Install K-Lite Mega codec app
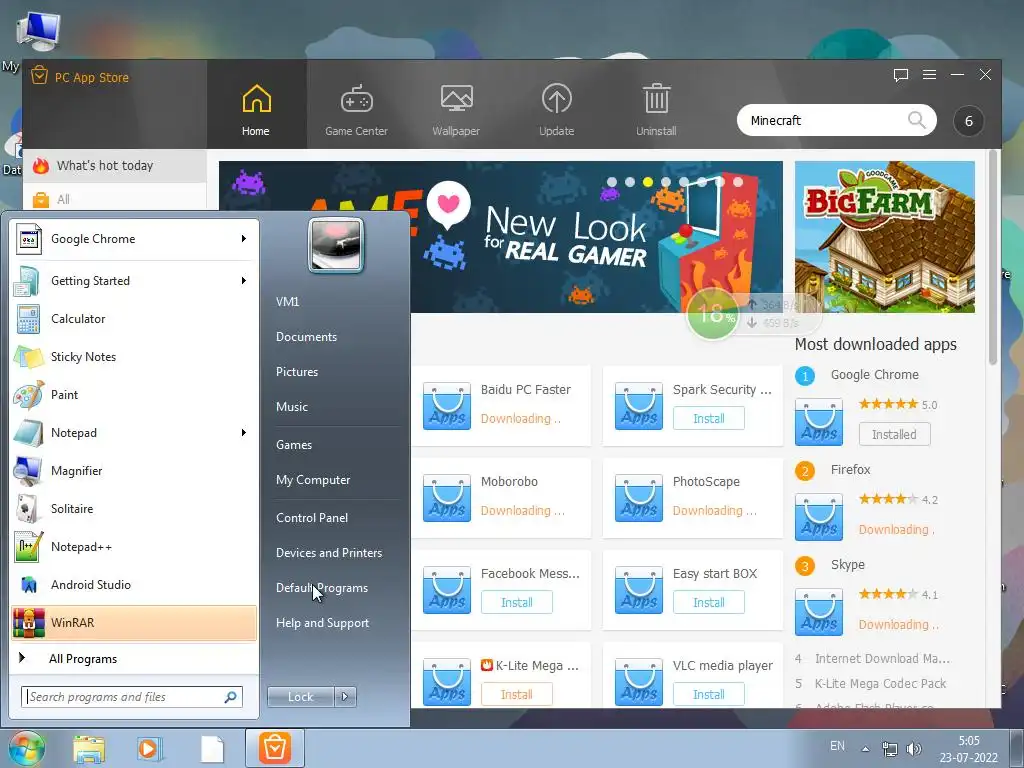This screenshot has width=1024, height=768. pos(517,694)
